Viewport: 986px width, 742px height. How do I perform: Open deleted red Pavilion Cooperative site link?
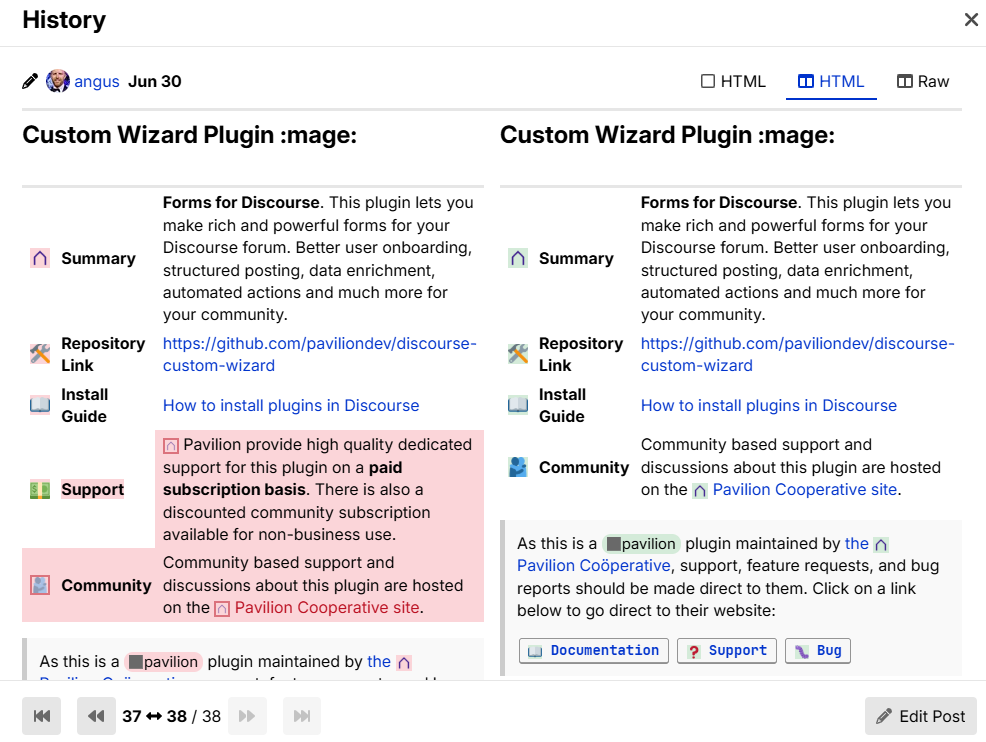click(327, 608)
